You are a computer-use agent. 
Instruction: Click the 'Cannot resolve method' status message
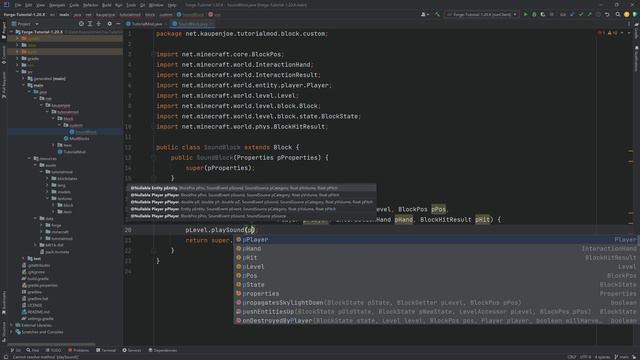pyautogui.click(x=46, y=357)
